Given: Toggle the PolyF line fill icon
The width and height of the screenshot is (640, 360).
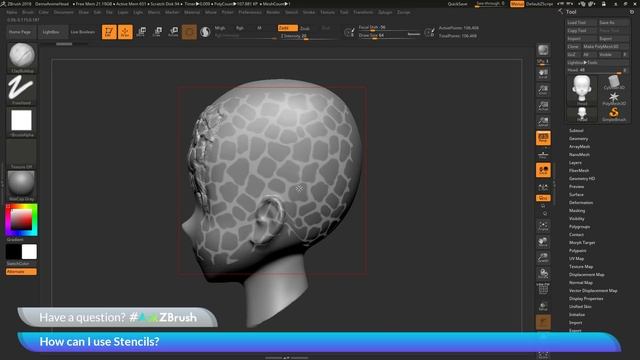Looking at the screenshot, I should (543, 289).
